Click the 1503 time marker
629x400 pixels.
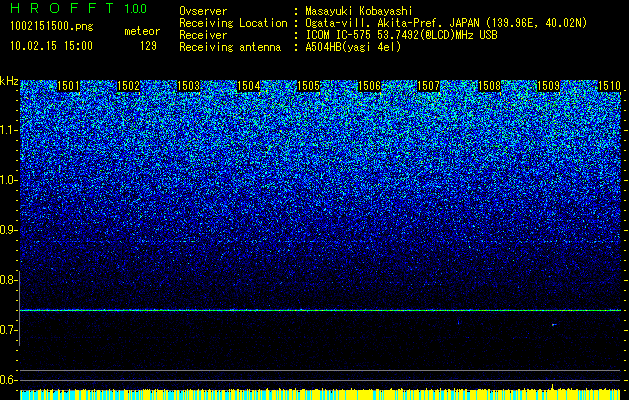point(189,86)
